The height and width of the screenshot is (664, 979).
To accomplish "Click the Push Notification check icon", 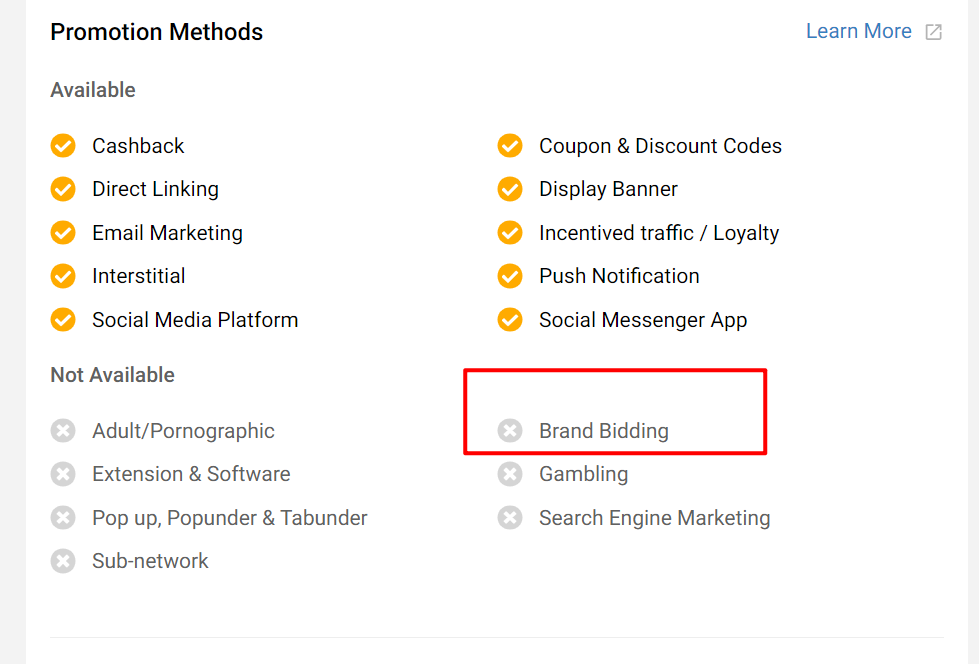I will 510,276.
